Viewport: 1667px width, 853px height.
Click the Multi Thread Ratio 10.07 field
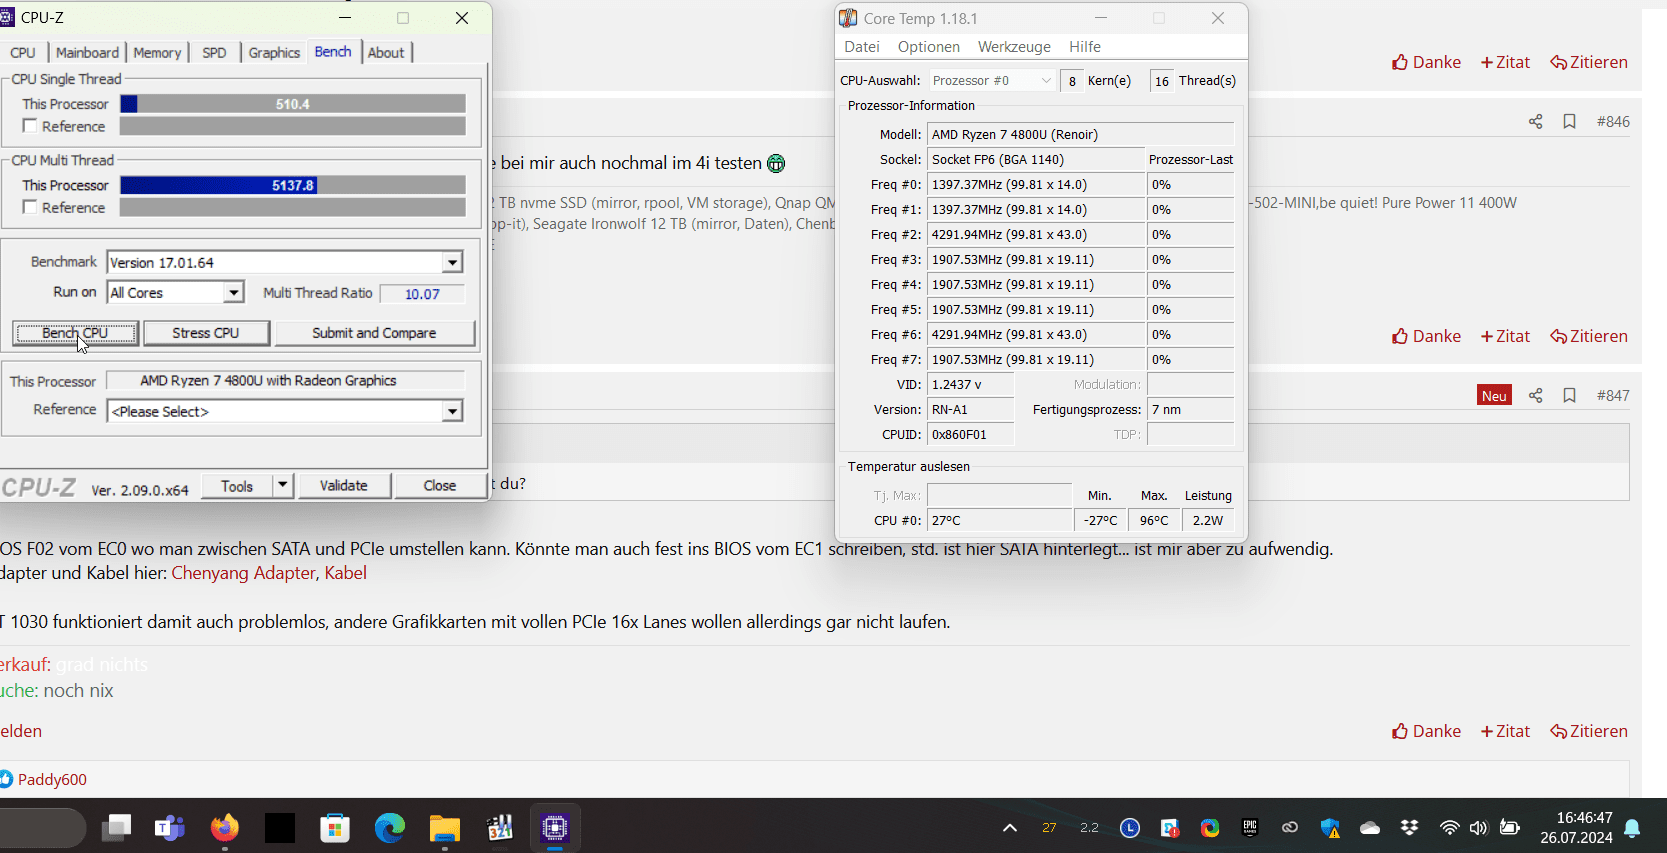[422, 293]
